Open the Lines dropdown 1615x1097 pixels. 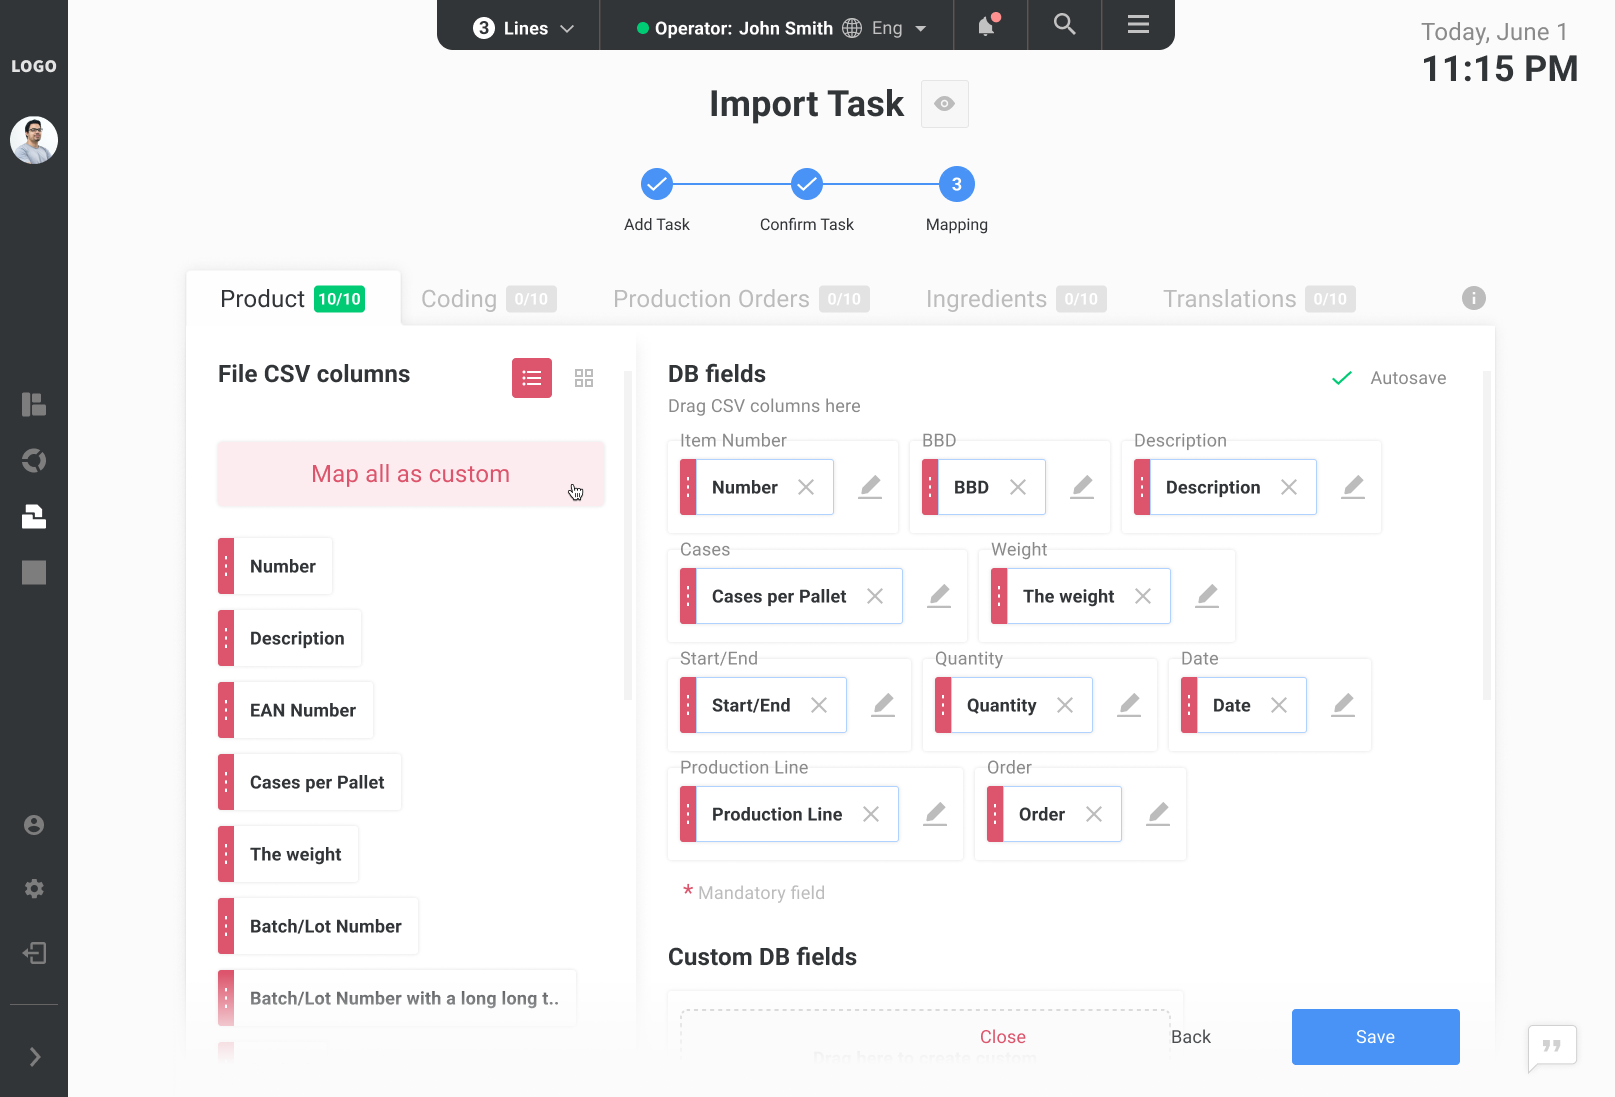pos(524,28)
